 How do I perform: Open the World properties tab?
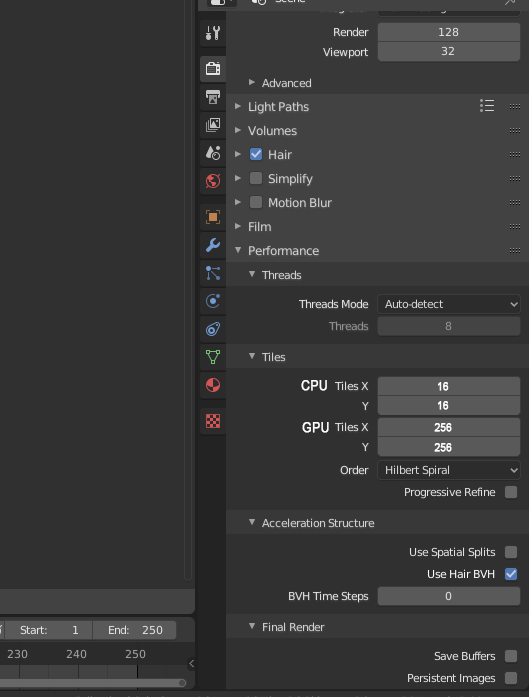[213, 181]
